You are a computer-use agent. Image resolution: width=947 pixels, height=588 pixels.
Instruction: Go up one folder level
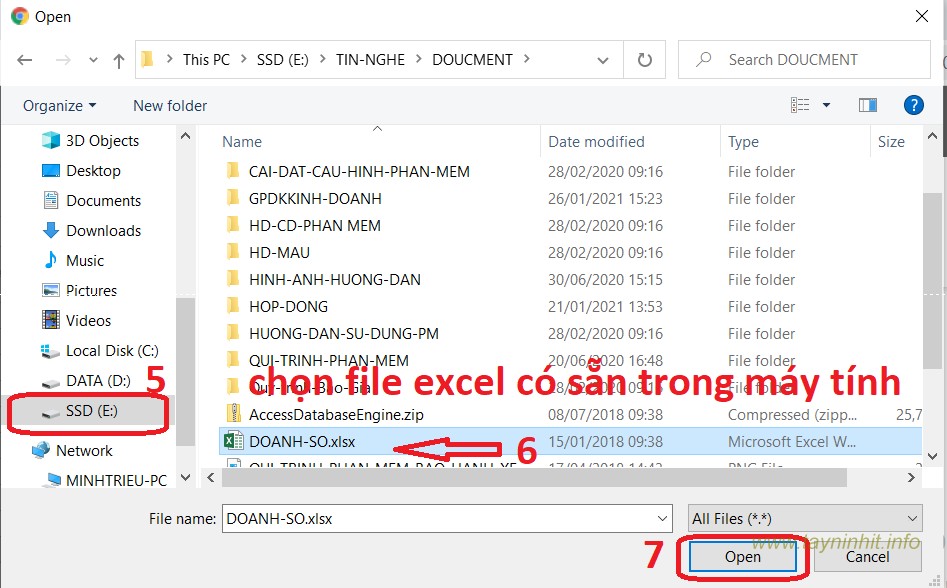[118, 60]
